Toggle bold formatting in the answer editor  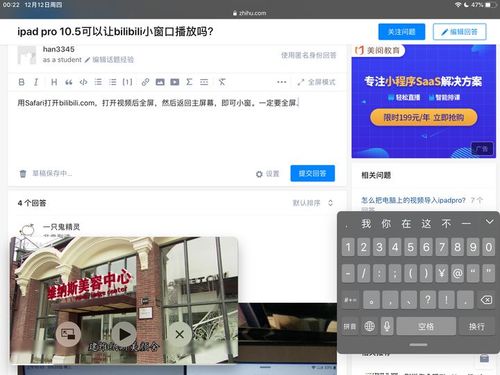[x=21, y=82]
